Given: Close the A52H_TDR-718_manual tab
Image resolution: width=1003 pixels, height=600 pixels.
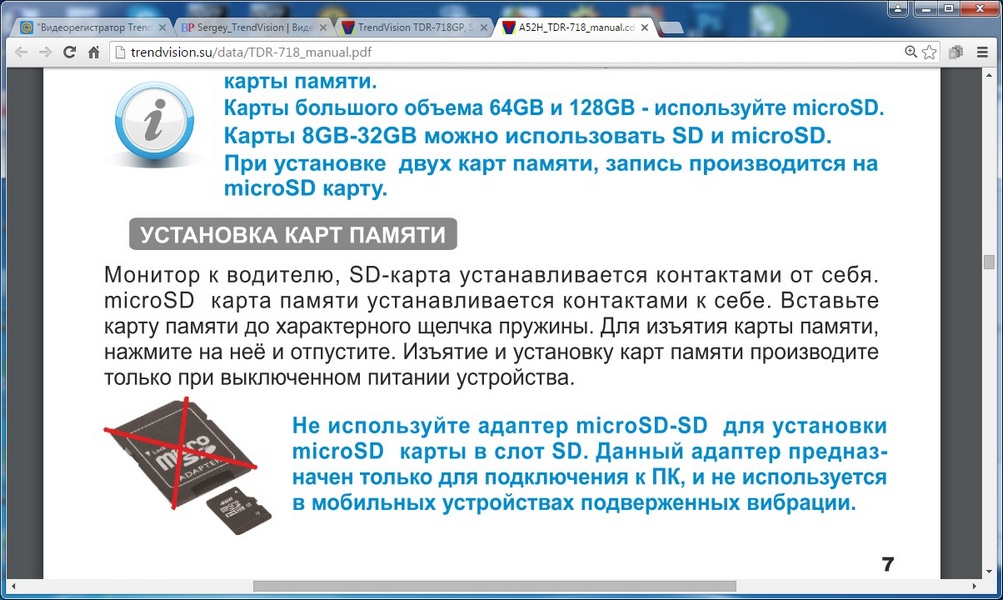Looking at the screenshot, I should pyautogui.click(x=645, y=27).
